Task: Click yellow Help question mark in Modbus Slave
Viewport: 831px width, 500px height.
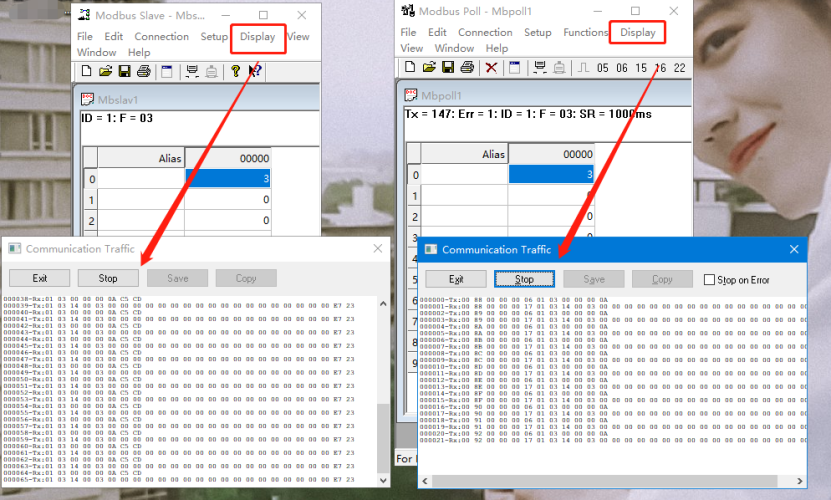Action: [235, 71]
